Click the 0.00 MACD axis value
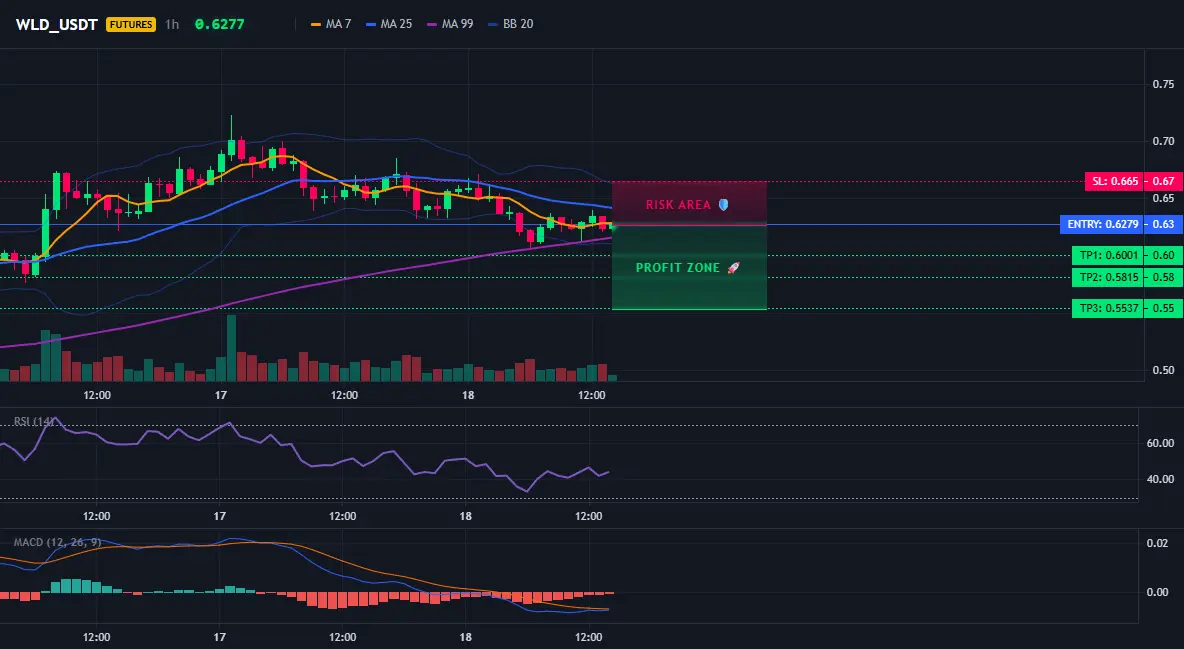The image size is (1184, 649). click(1157, 592)
